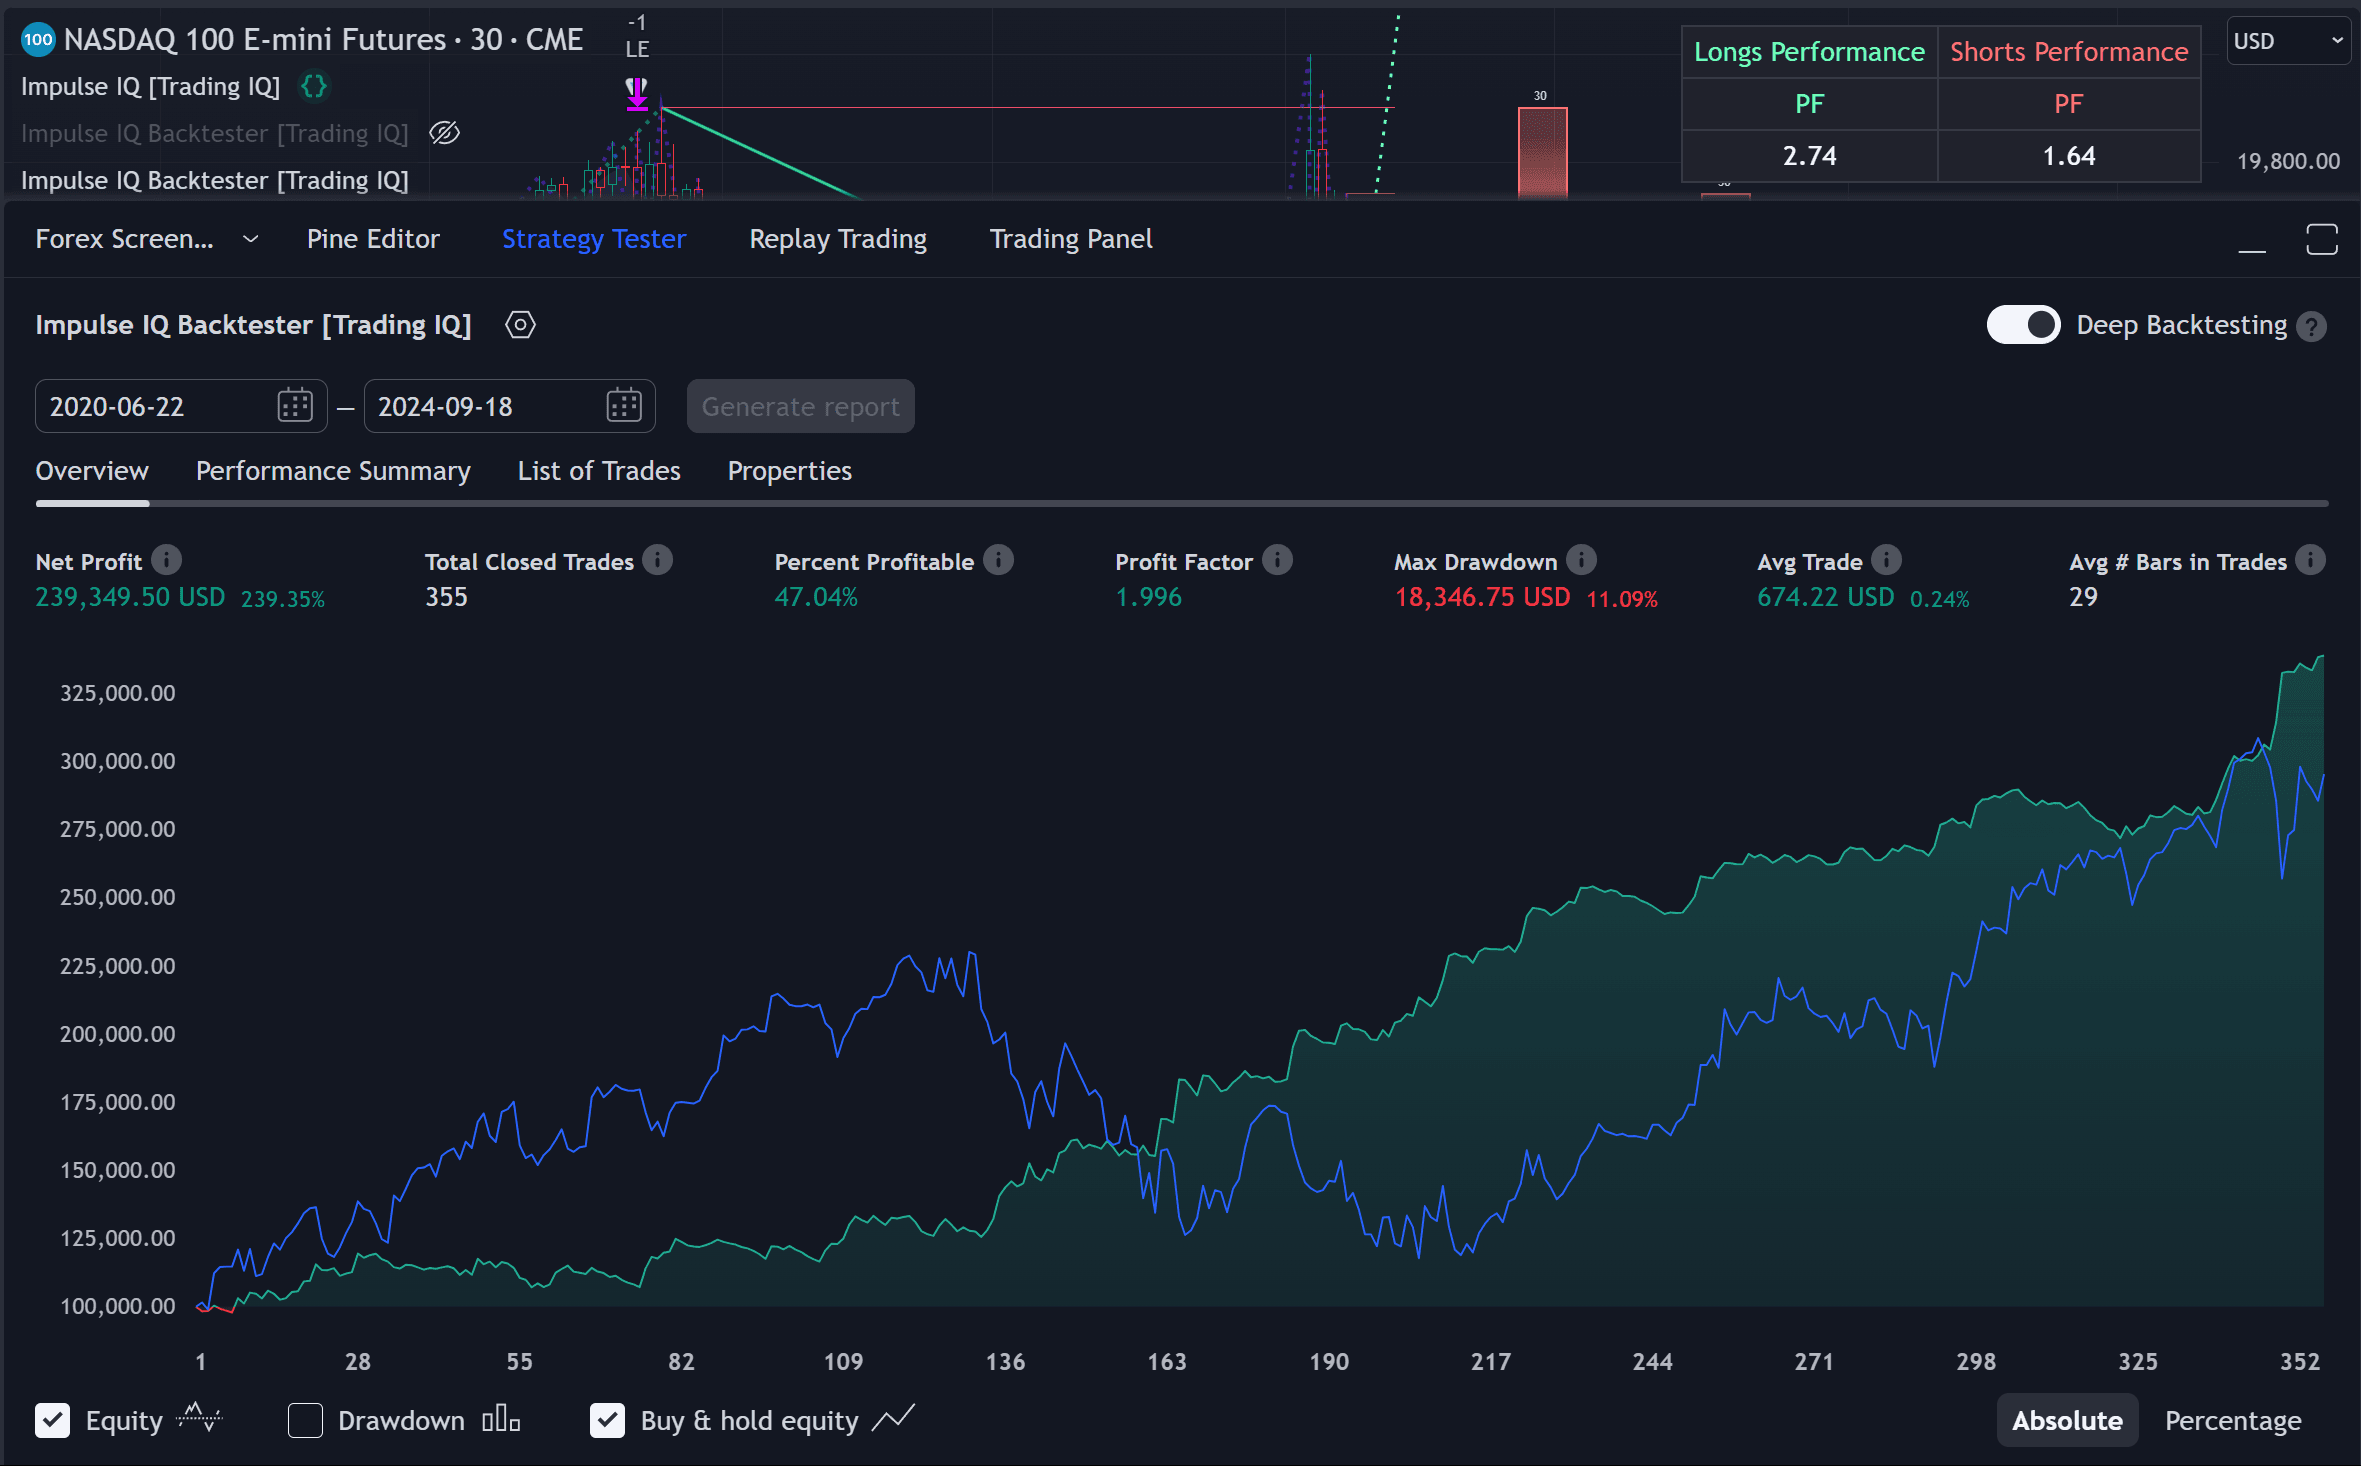The width and height of the screenshot is (2361, 1466).
Task: Open the Impulse IQ source code braces icon
Action: (x=314, y=86)
